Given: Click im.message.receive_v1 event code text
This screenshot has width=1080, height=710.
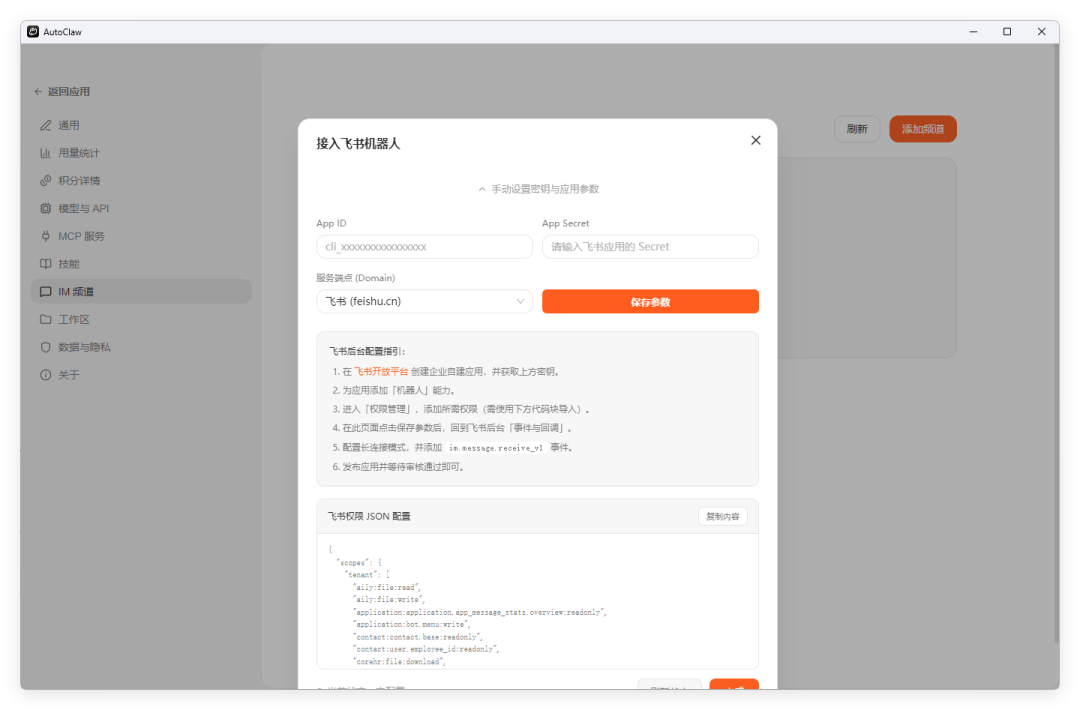Looking at the screenshot, I should point(496,448).
